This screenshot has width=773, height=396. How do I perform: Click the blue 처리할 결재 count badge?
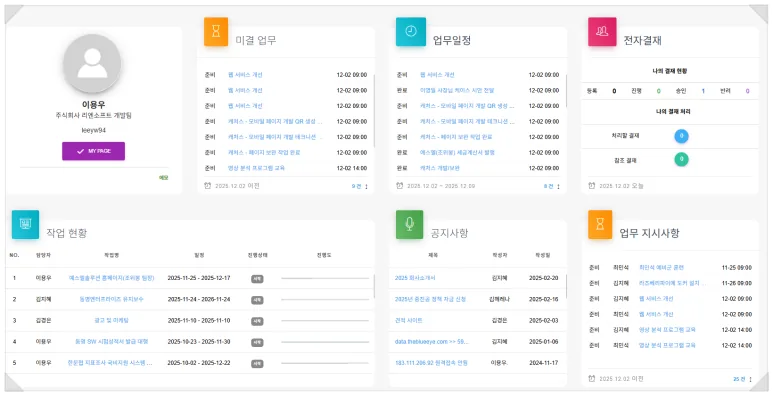click(681, 136)
